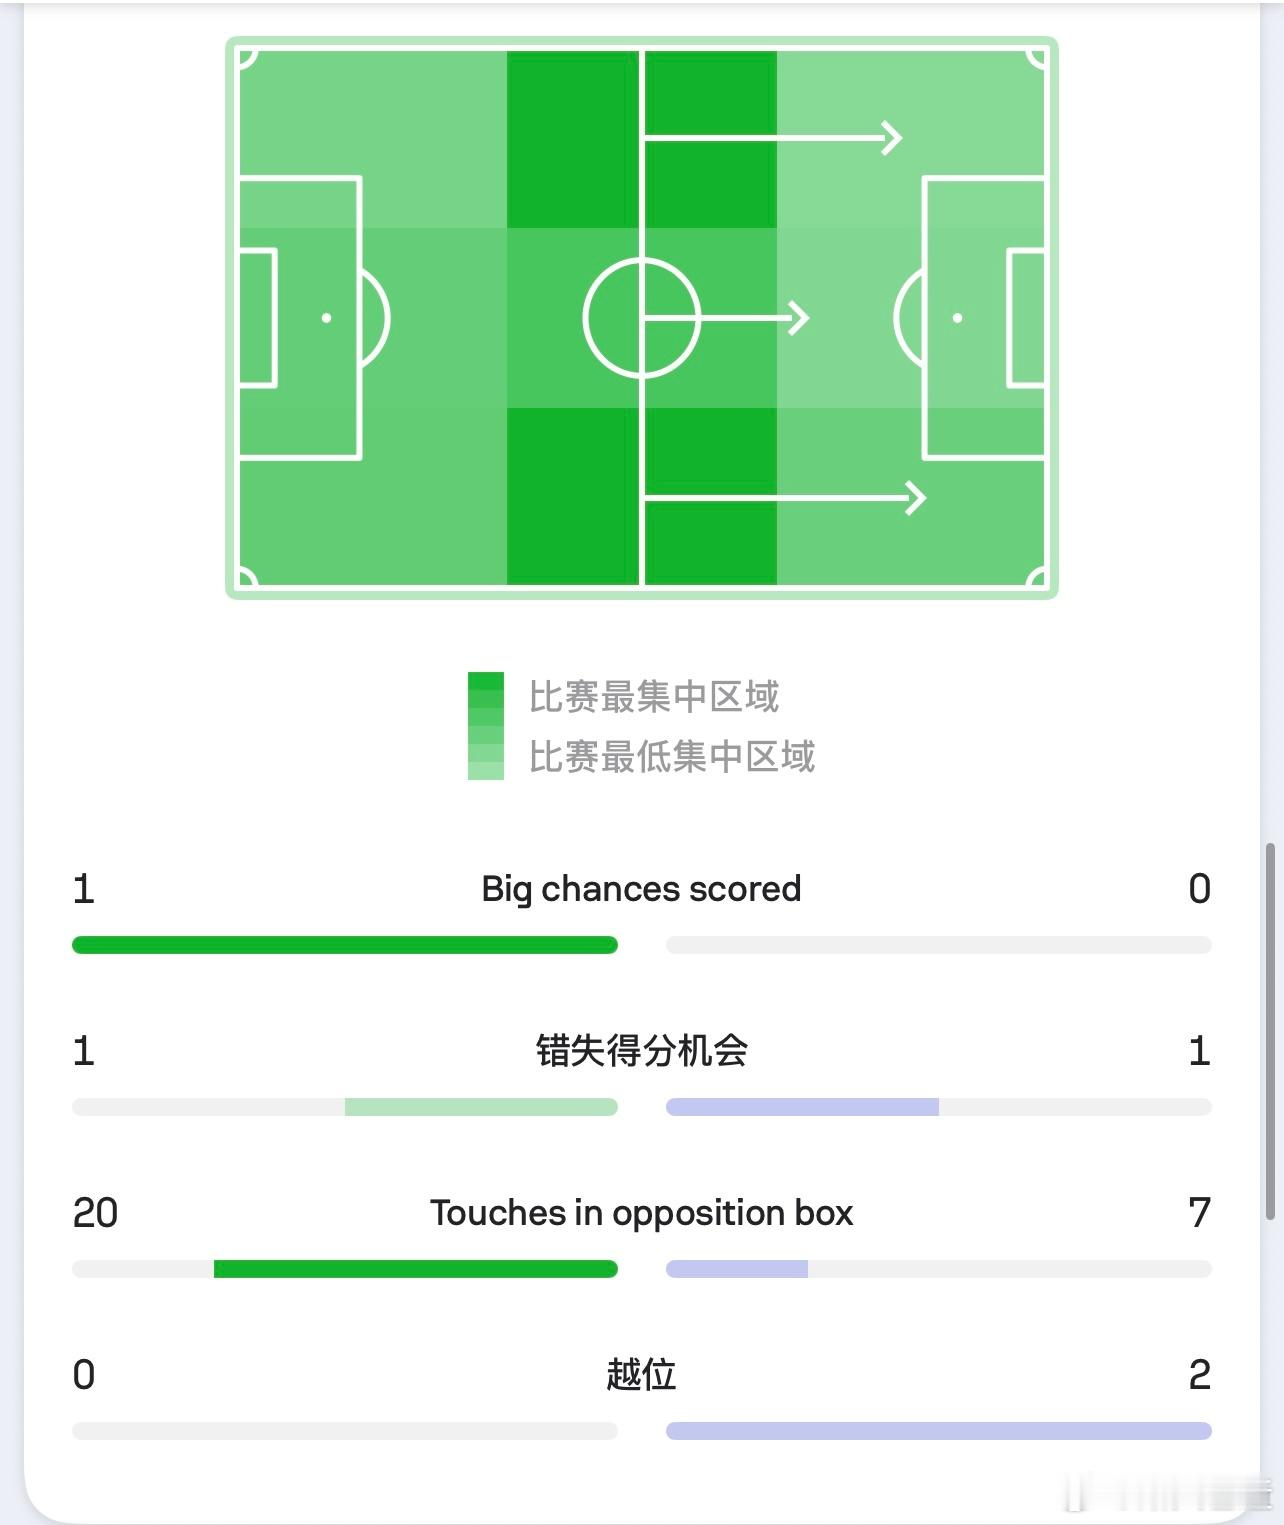Select the 错失得分机会 stat title
The height and width of the screenshot is (1525, 1284).
pyautogui.click(x=641, y=1051)
